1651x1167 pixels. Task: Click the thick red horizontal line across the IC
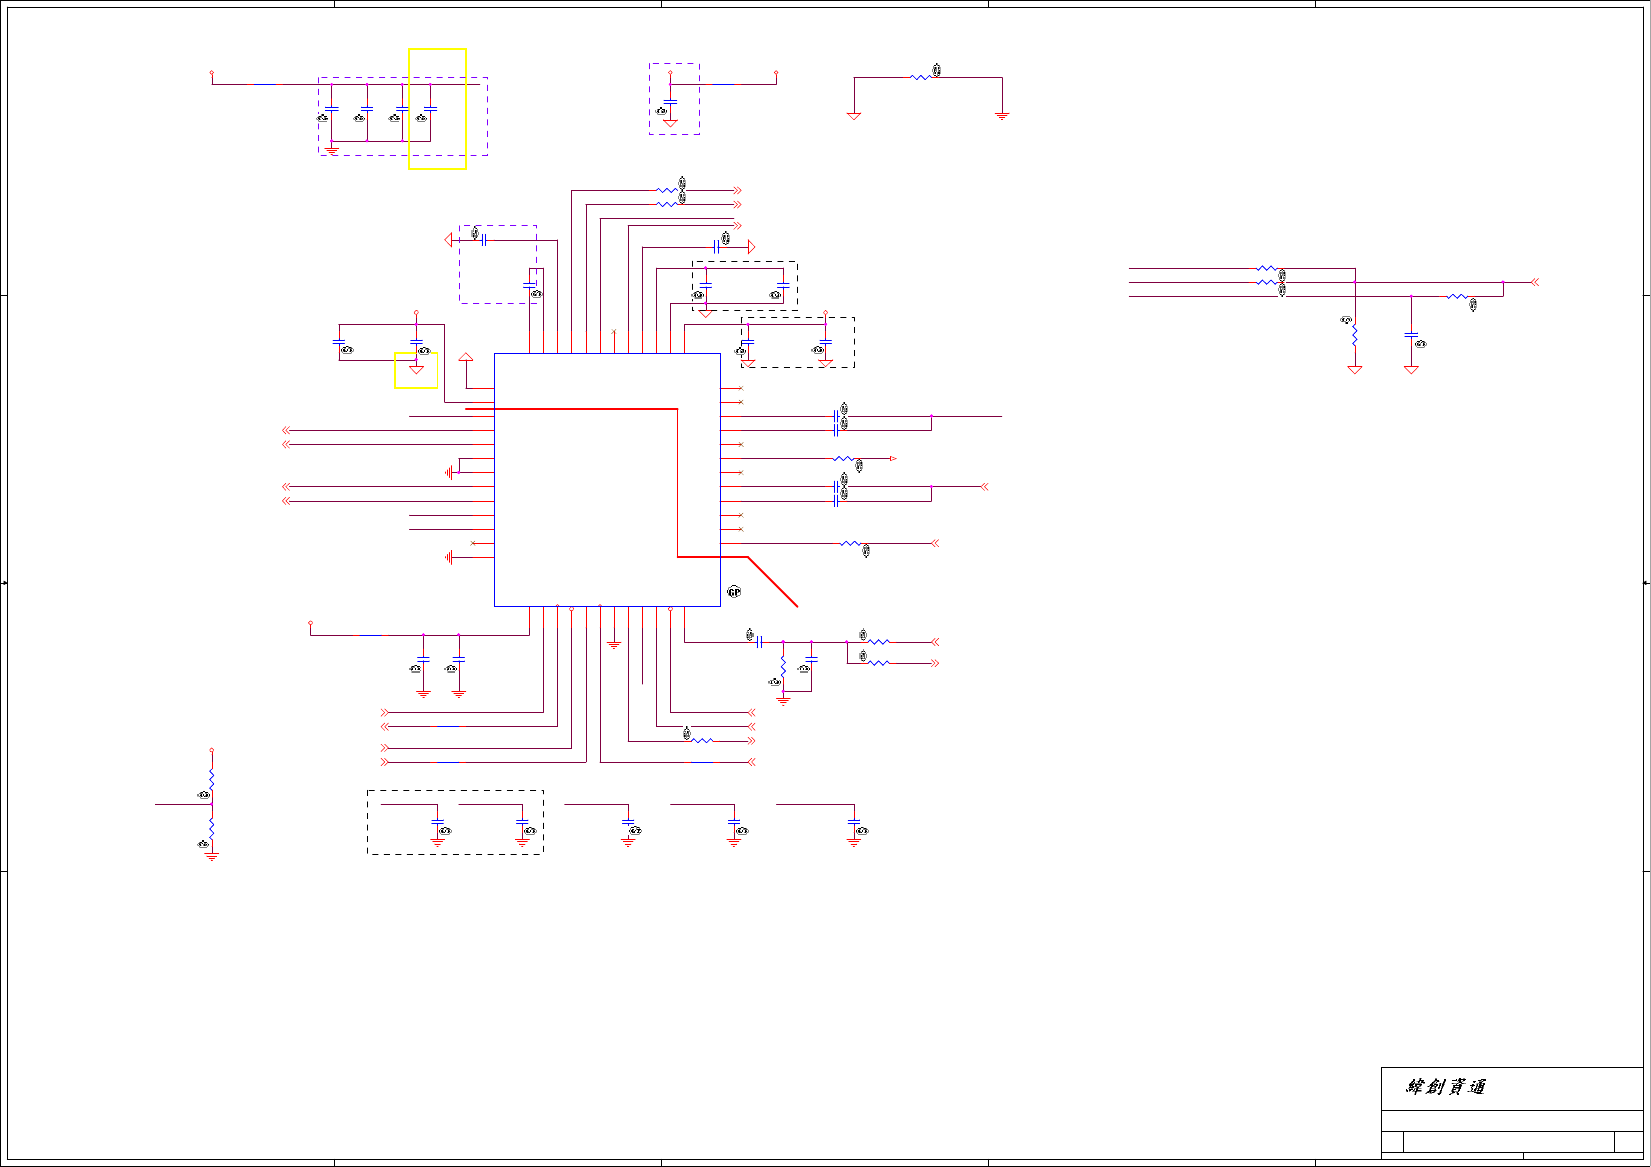click(x=572, y=409)
